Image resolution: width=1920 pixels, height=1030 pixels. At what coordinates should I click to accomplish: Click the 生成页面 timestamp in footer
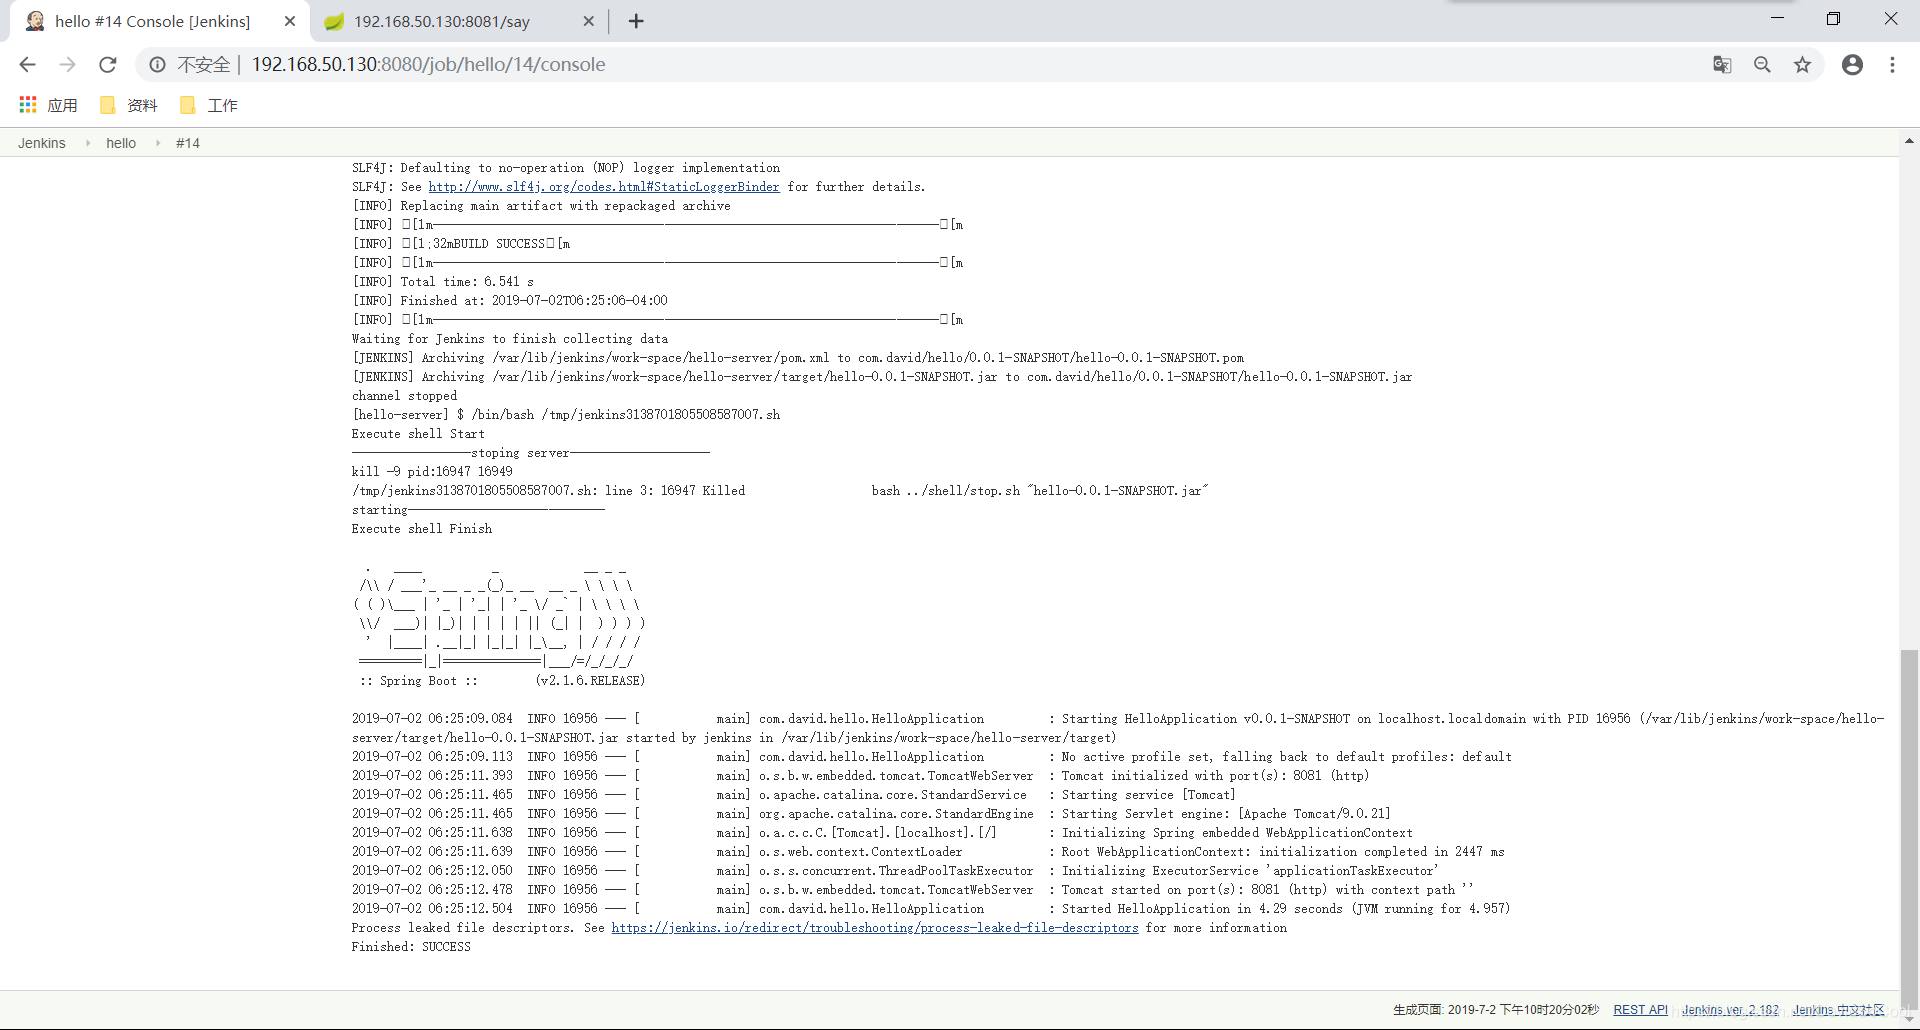click(1496, 1010)
